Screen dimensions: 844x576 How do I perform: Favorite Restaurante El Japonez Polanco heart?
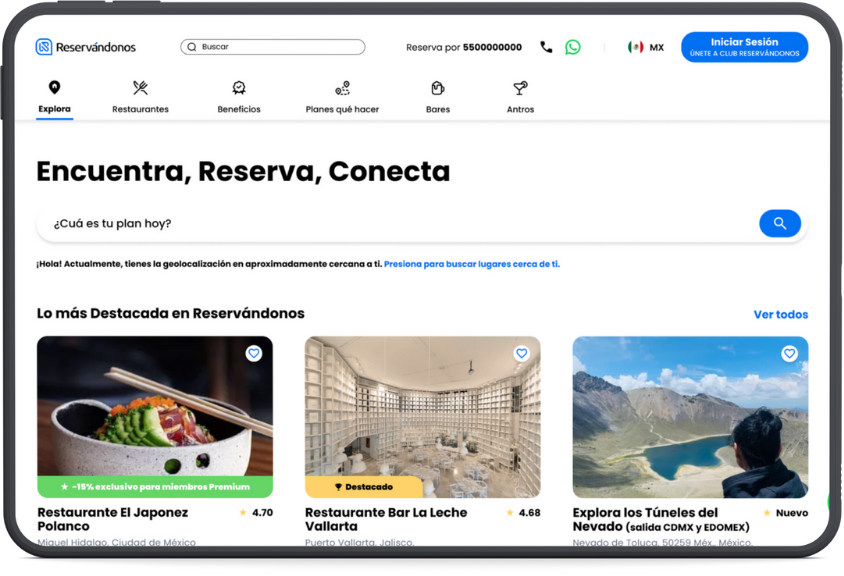(254, 353)
